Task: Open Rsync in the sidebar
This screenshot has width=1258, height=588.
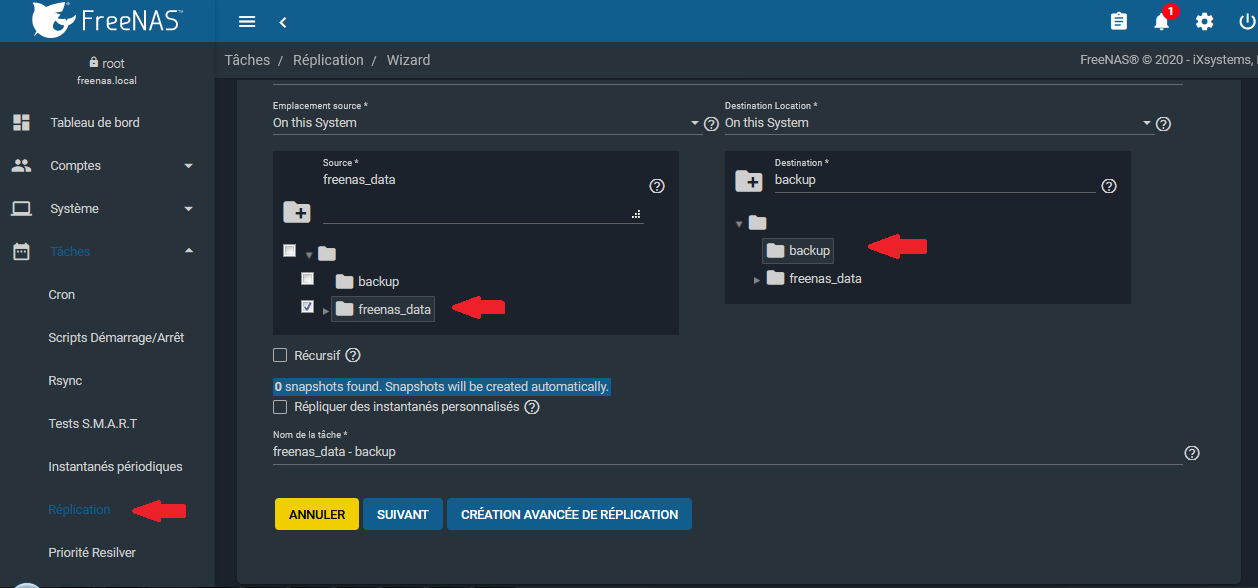Action: (x=65, y=381)
